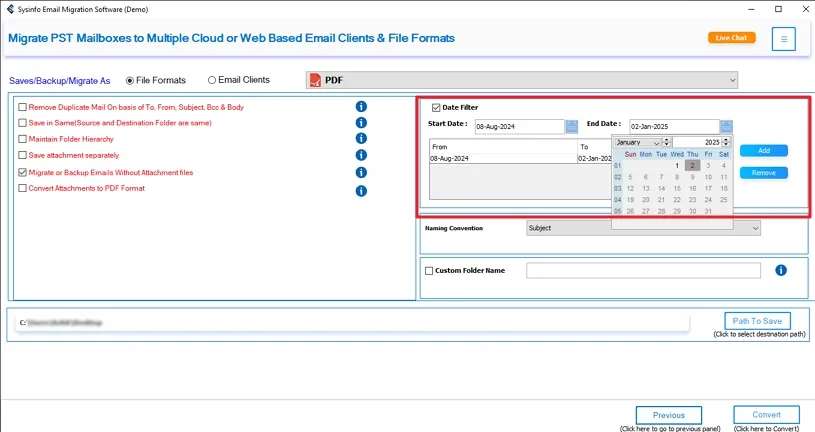Uncheck the Date Filter checkbox
815x432 pixels.
pos(436,108)
